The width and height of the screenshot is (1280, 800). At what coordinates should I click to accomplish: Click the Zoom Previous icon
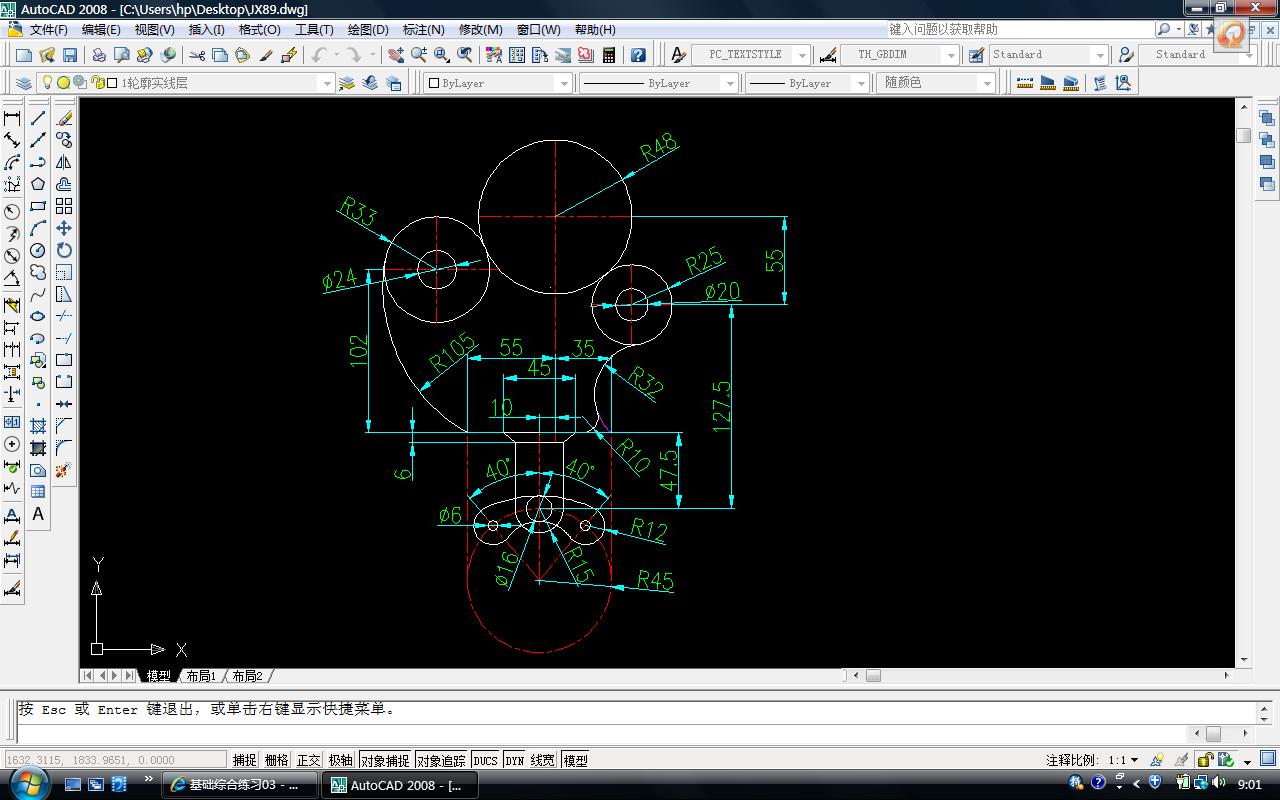[465, 55]
